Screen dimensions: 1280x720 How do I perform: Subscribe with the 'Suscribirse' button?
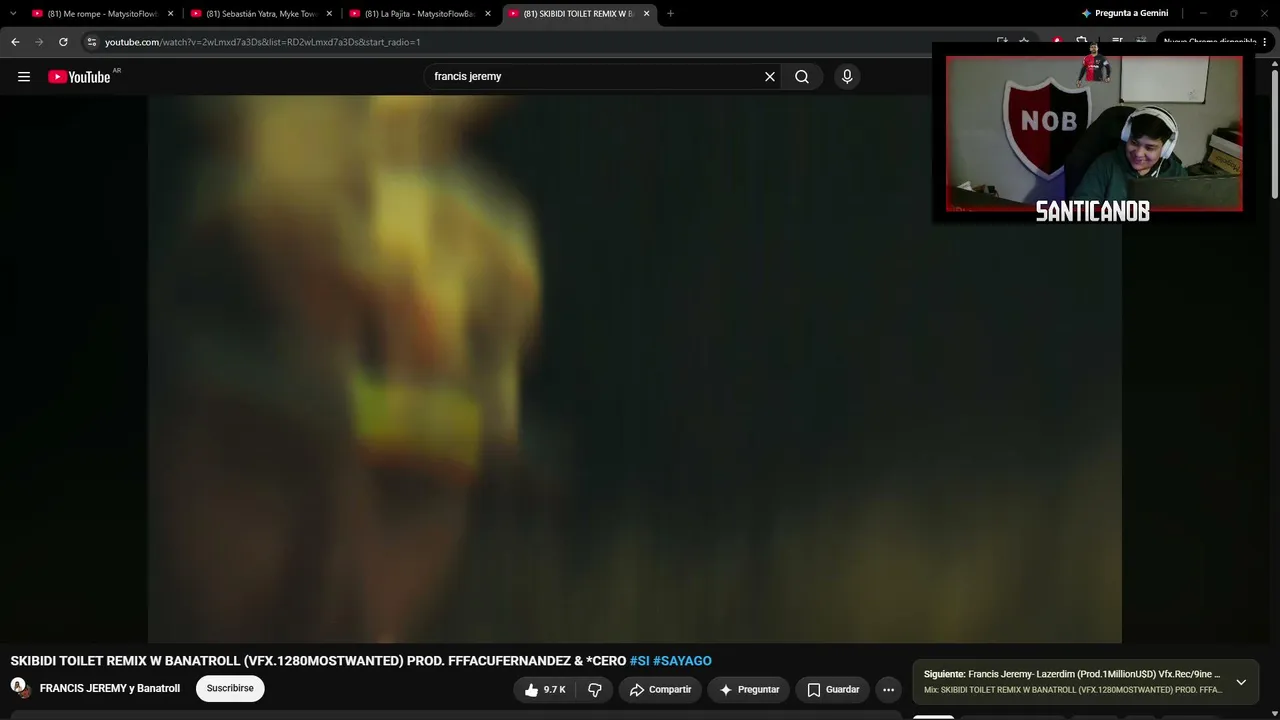click(x=230, y=689)
